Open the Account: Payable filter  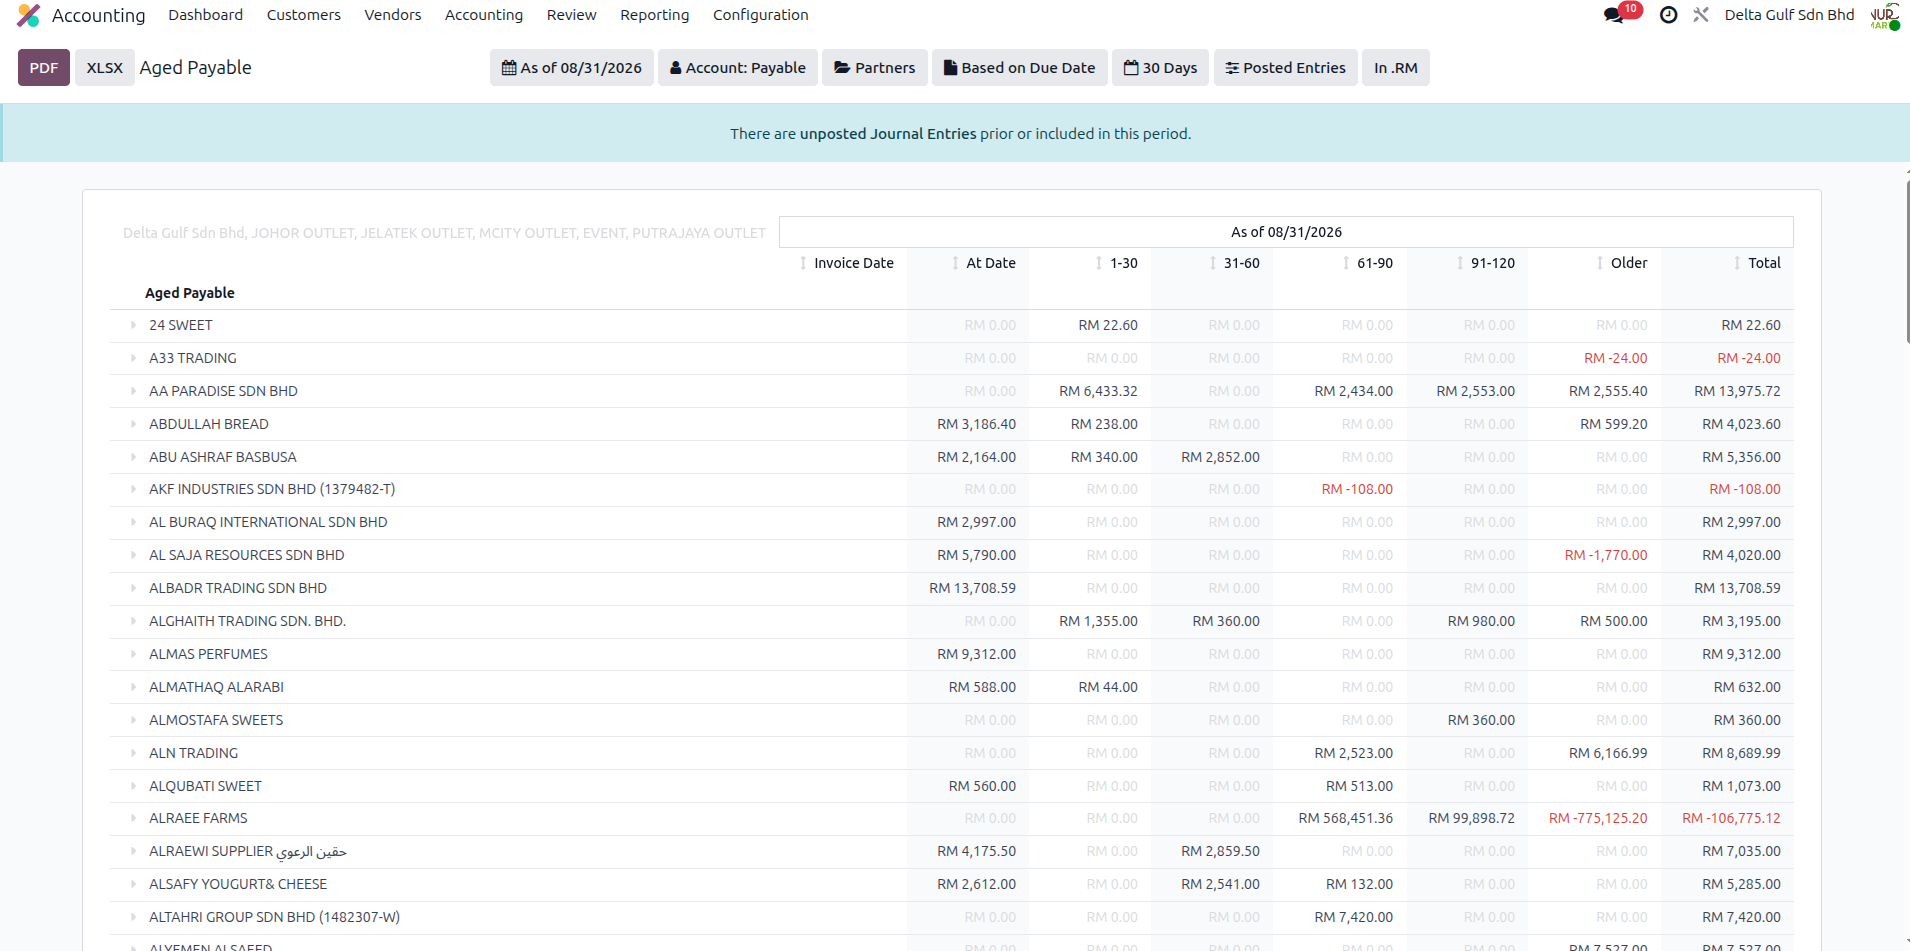pos(738,68)
